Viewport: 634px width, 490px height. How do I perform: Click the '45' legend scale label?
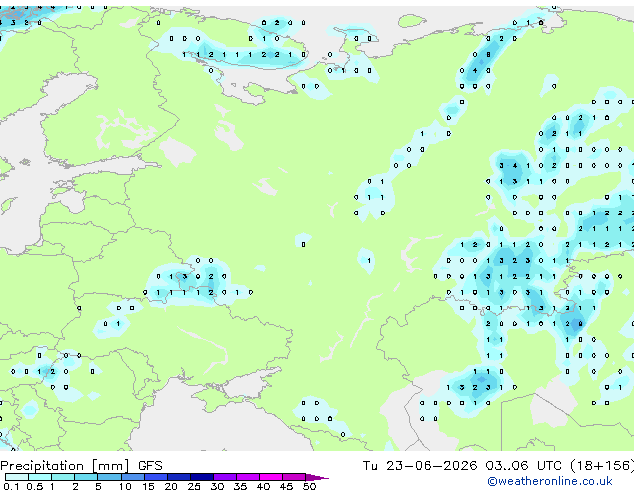286,486
